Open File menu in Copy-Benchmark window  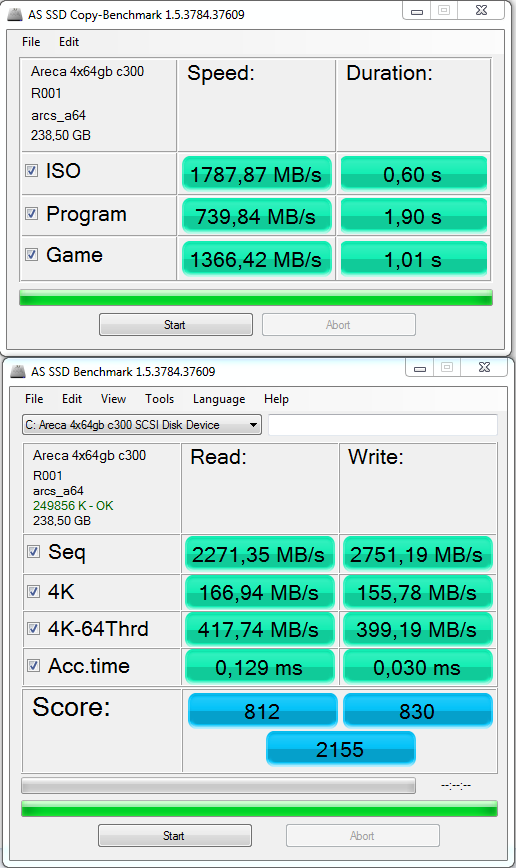click(x=31, y=42)
